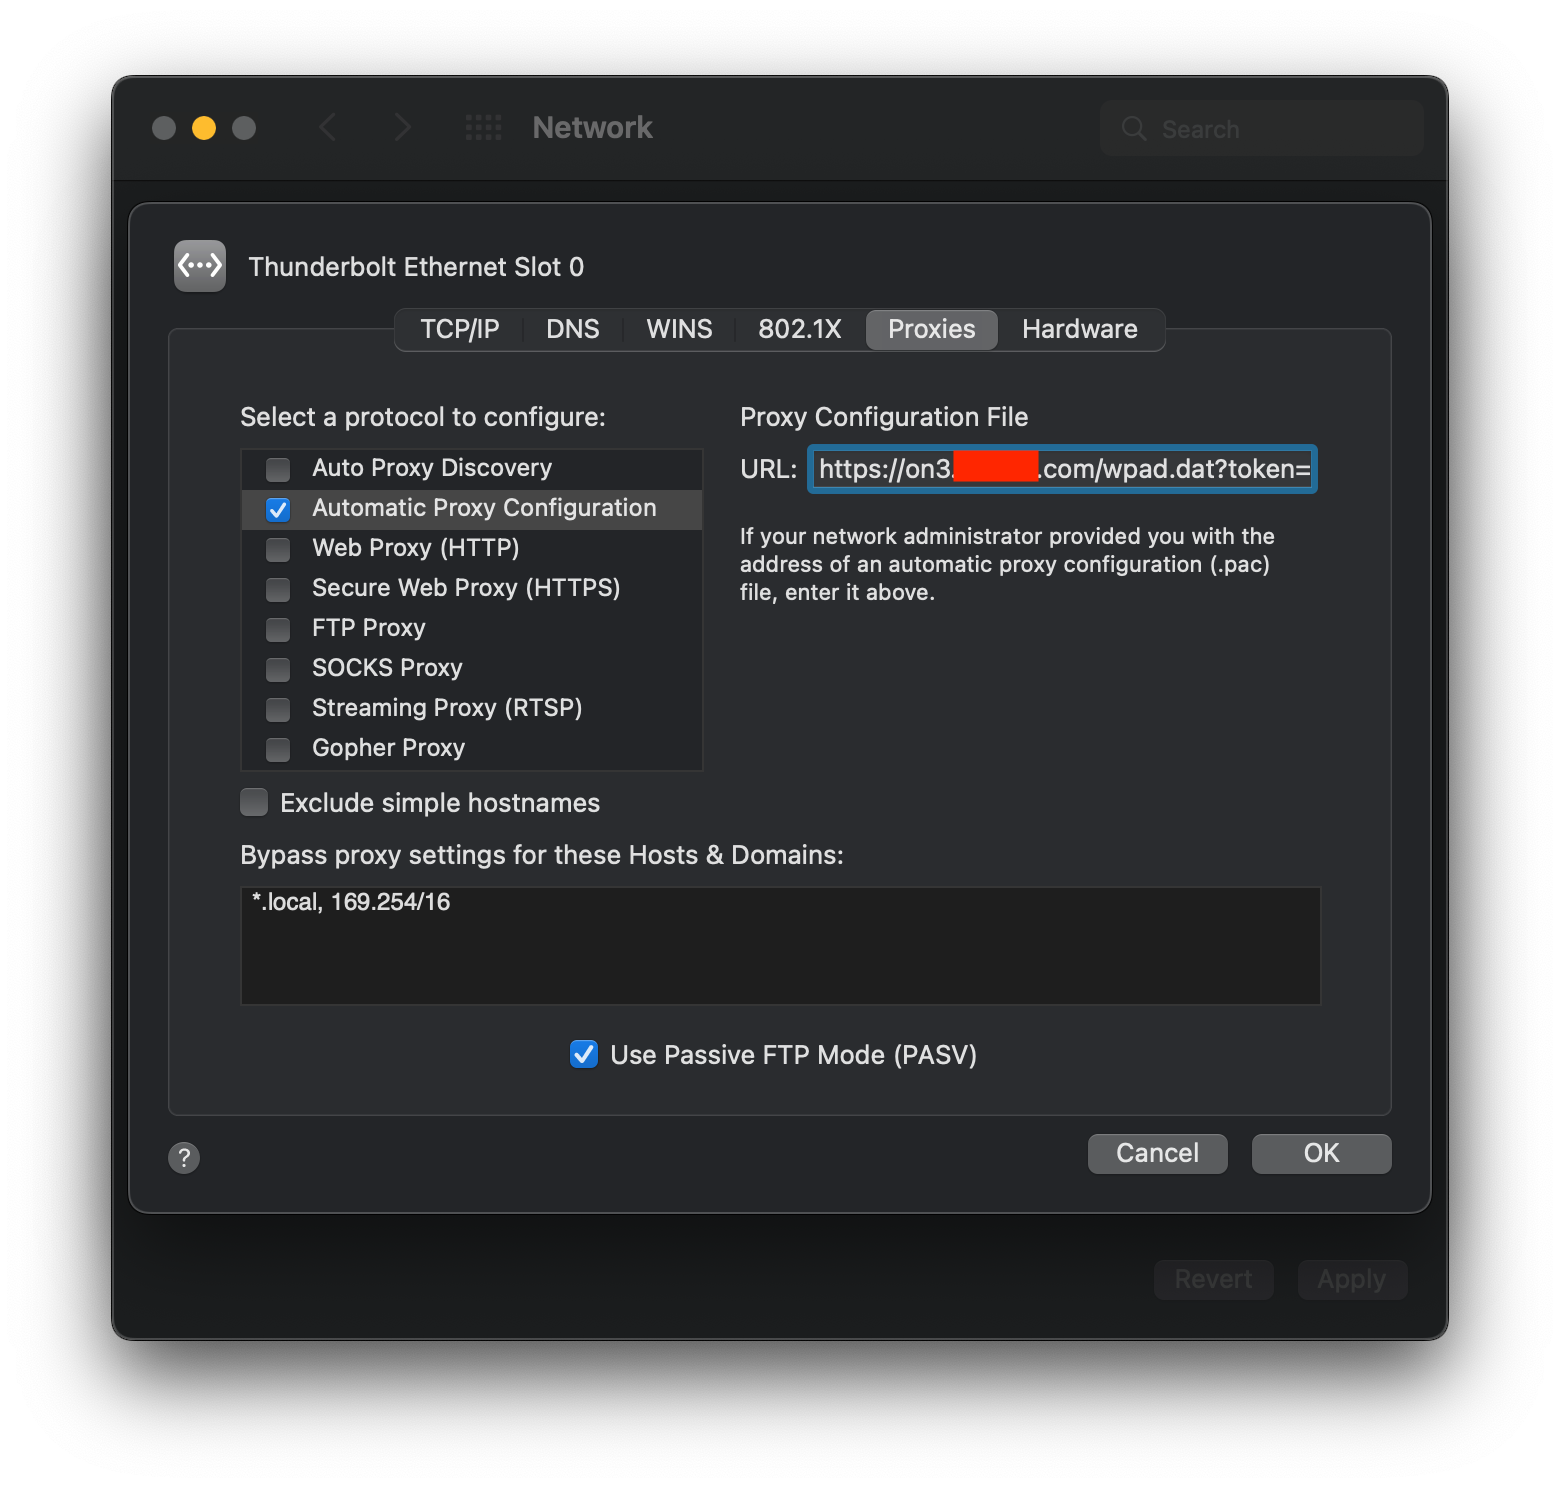Select the Gopher Proxy row label

click(389, 748)
